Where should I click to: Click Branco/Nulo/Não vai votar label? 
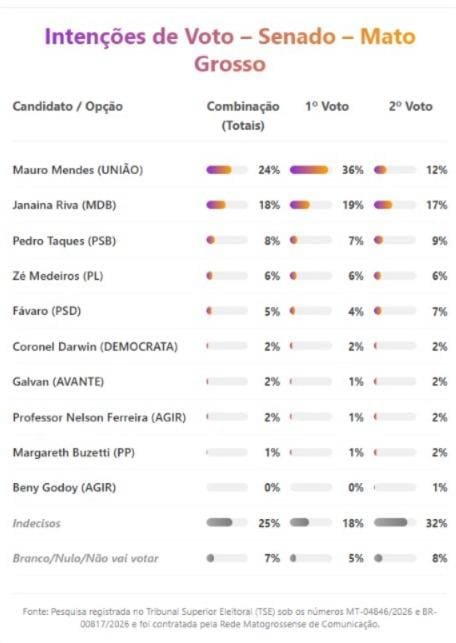coord(85,558)
